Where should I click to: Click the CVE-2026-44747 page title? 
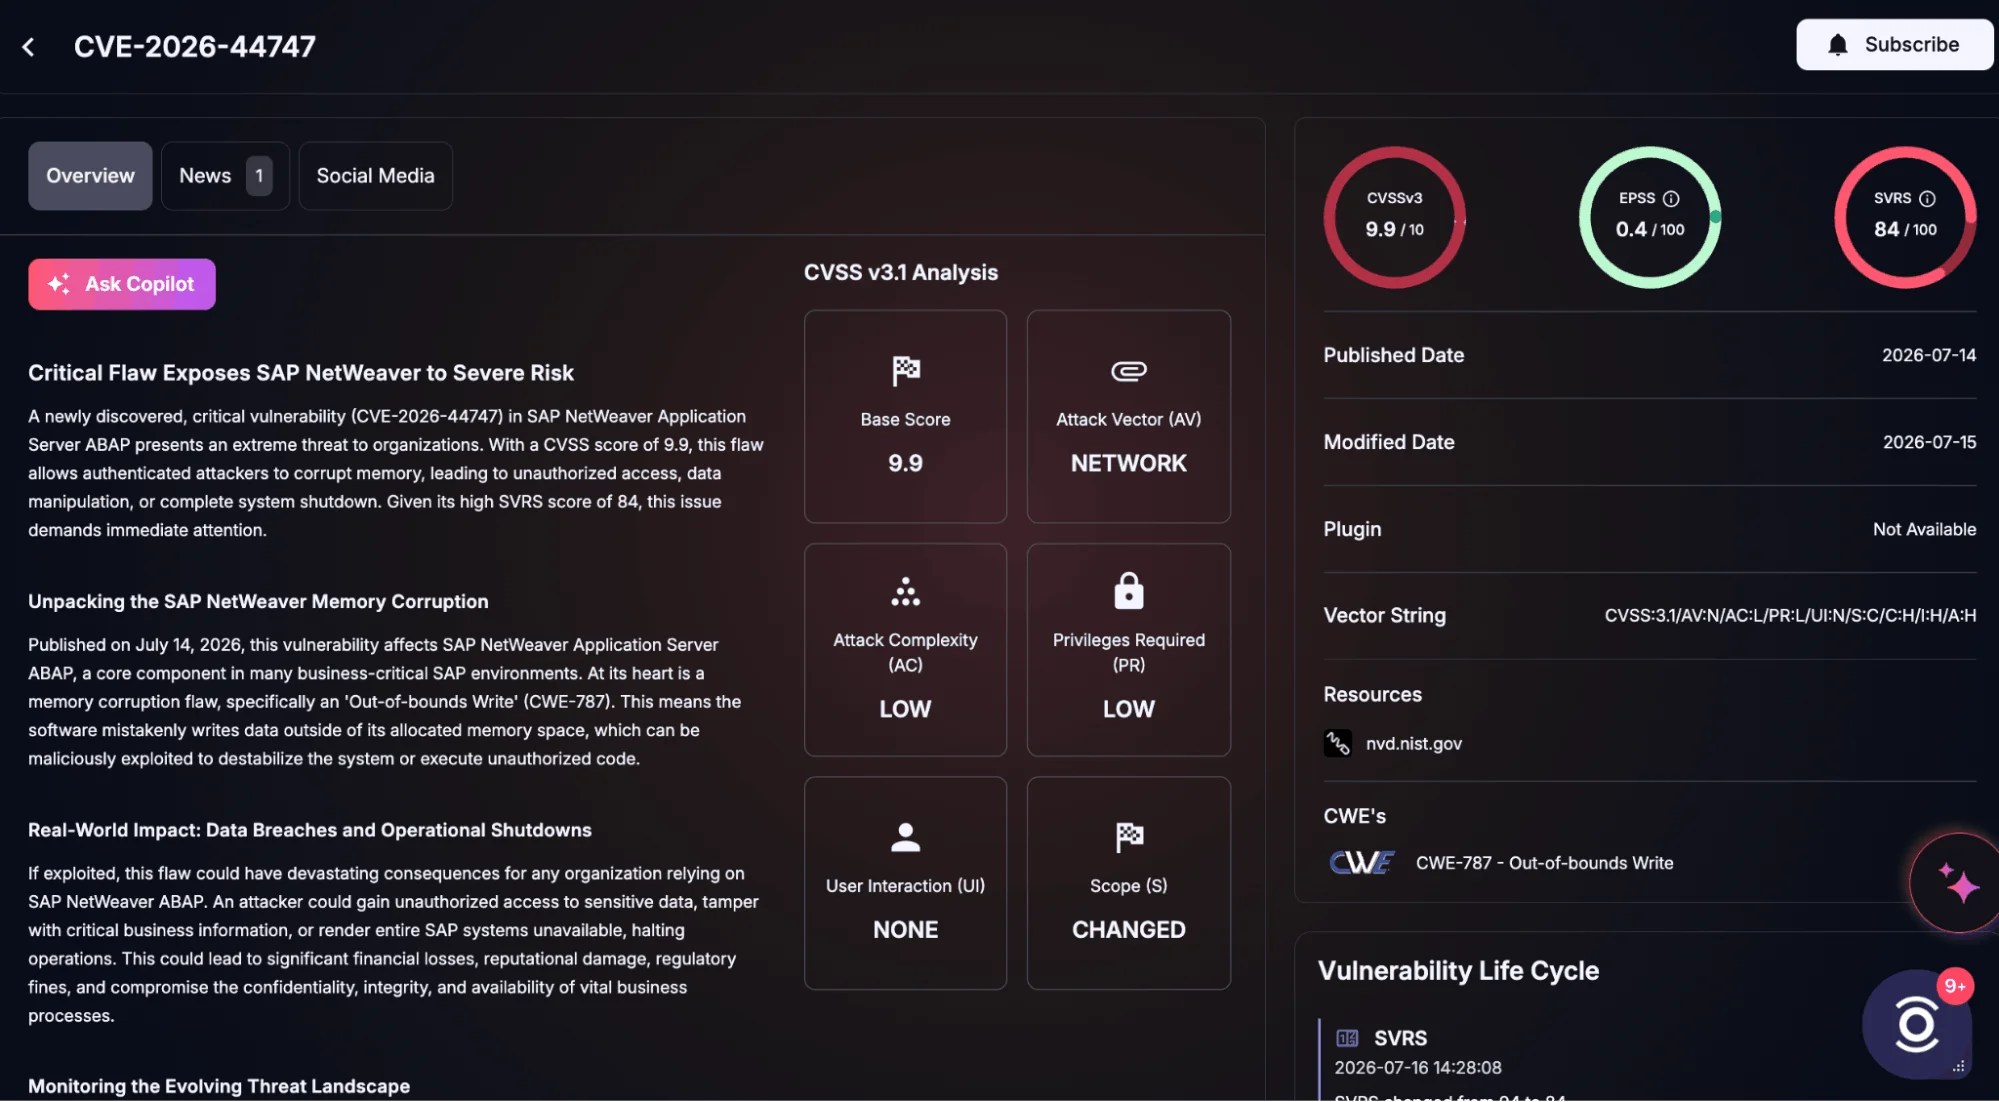pyautogui.click(x=194, y=46)
